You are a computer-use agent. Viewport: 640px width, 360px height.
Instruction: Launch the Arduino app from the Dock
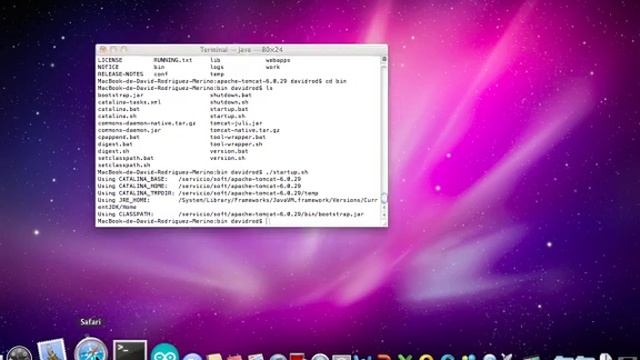point(164,351)
